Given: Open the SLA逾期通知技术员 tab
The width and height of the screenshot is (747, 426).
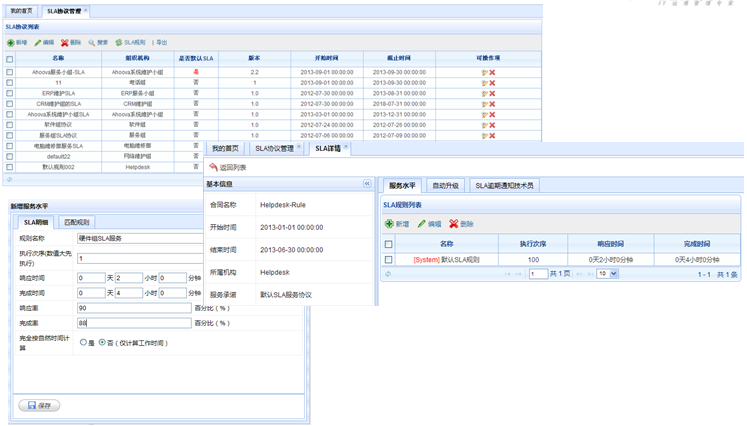Looking at the screenshot, I should click(504, 186).
